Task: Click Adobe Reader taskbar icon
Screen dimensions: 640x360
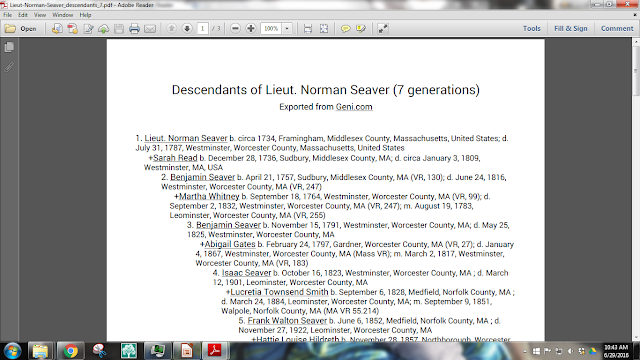Action: click(x=215, y=351)
